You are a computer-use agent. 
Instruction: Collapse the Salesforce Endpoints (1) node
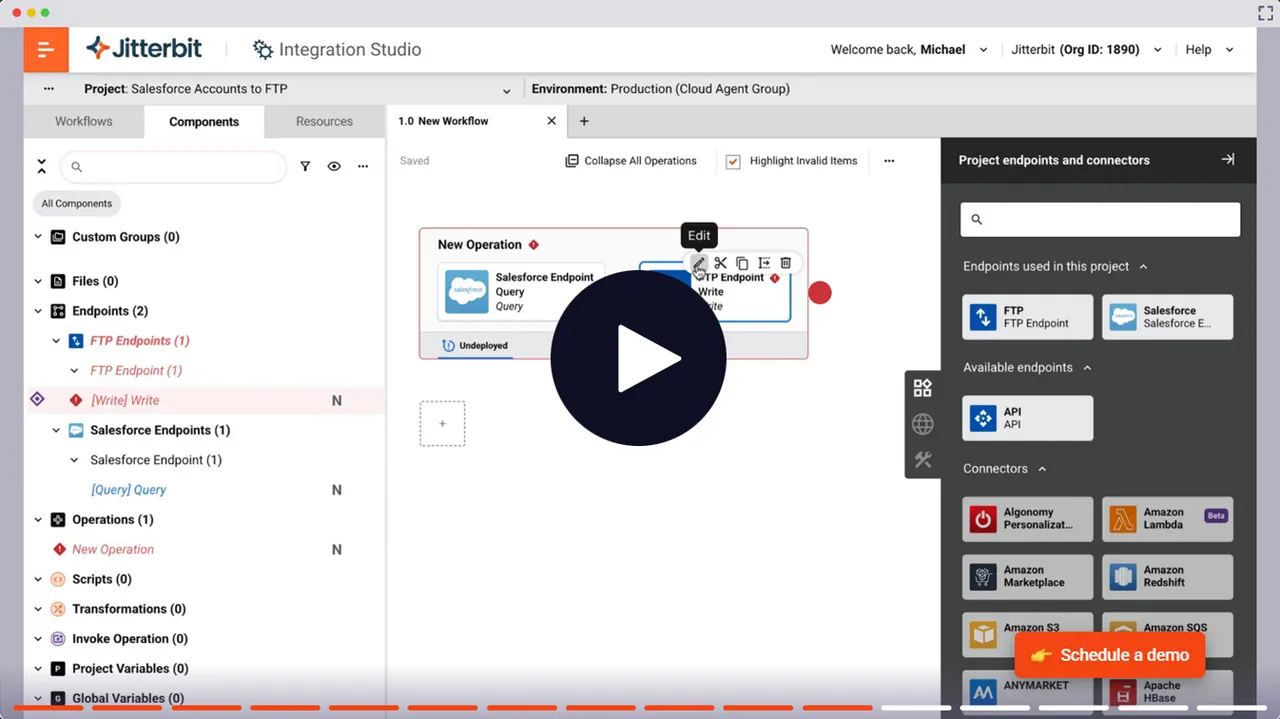point(56,431)
